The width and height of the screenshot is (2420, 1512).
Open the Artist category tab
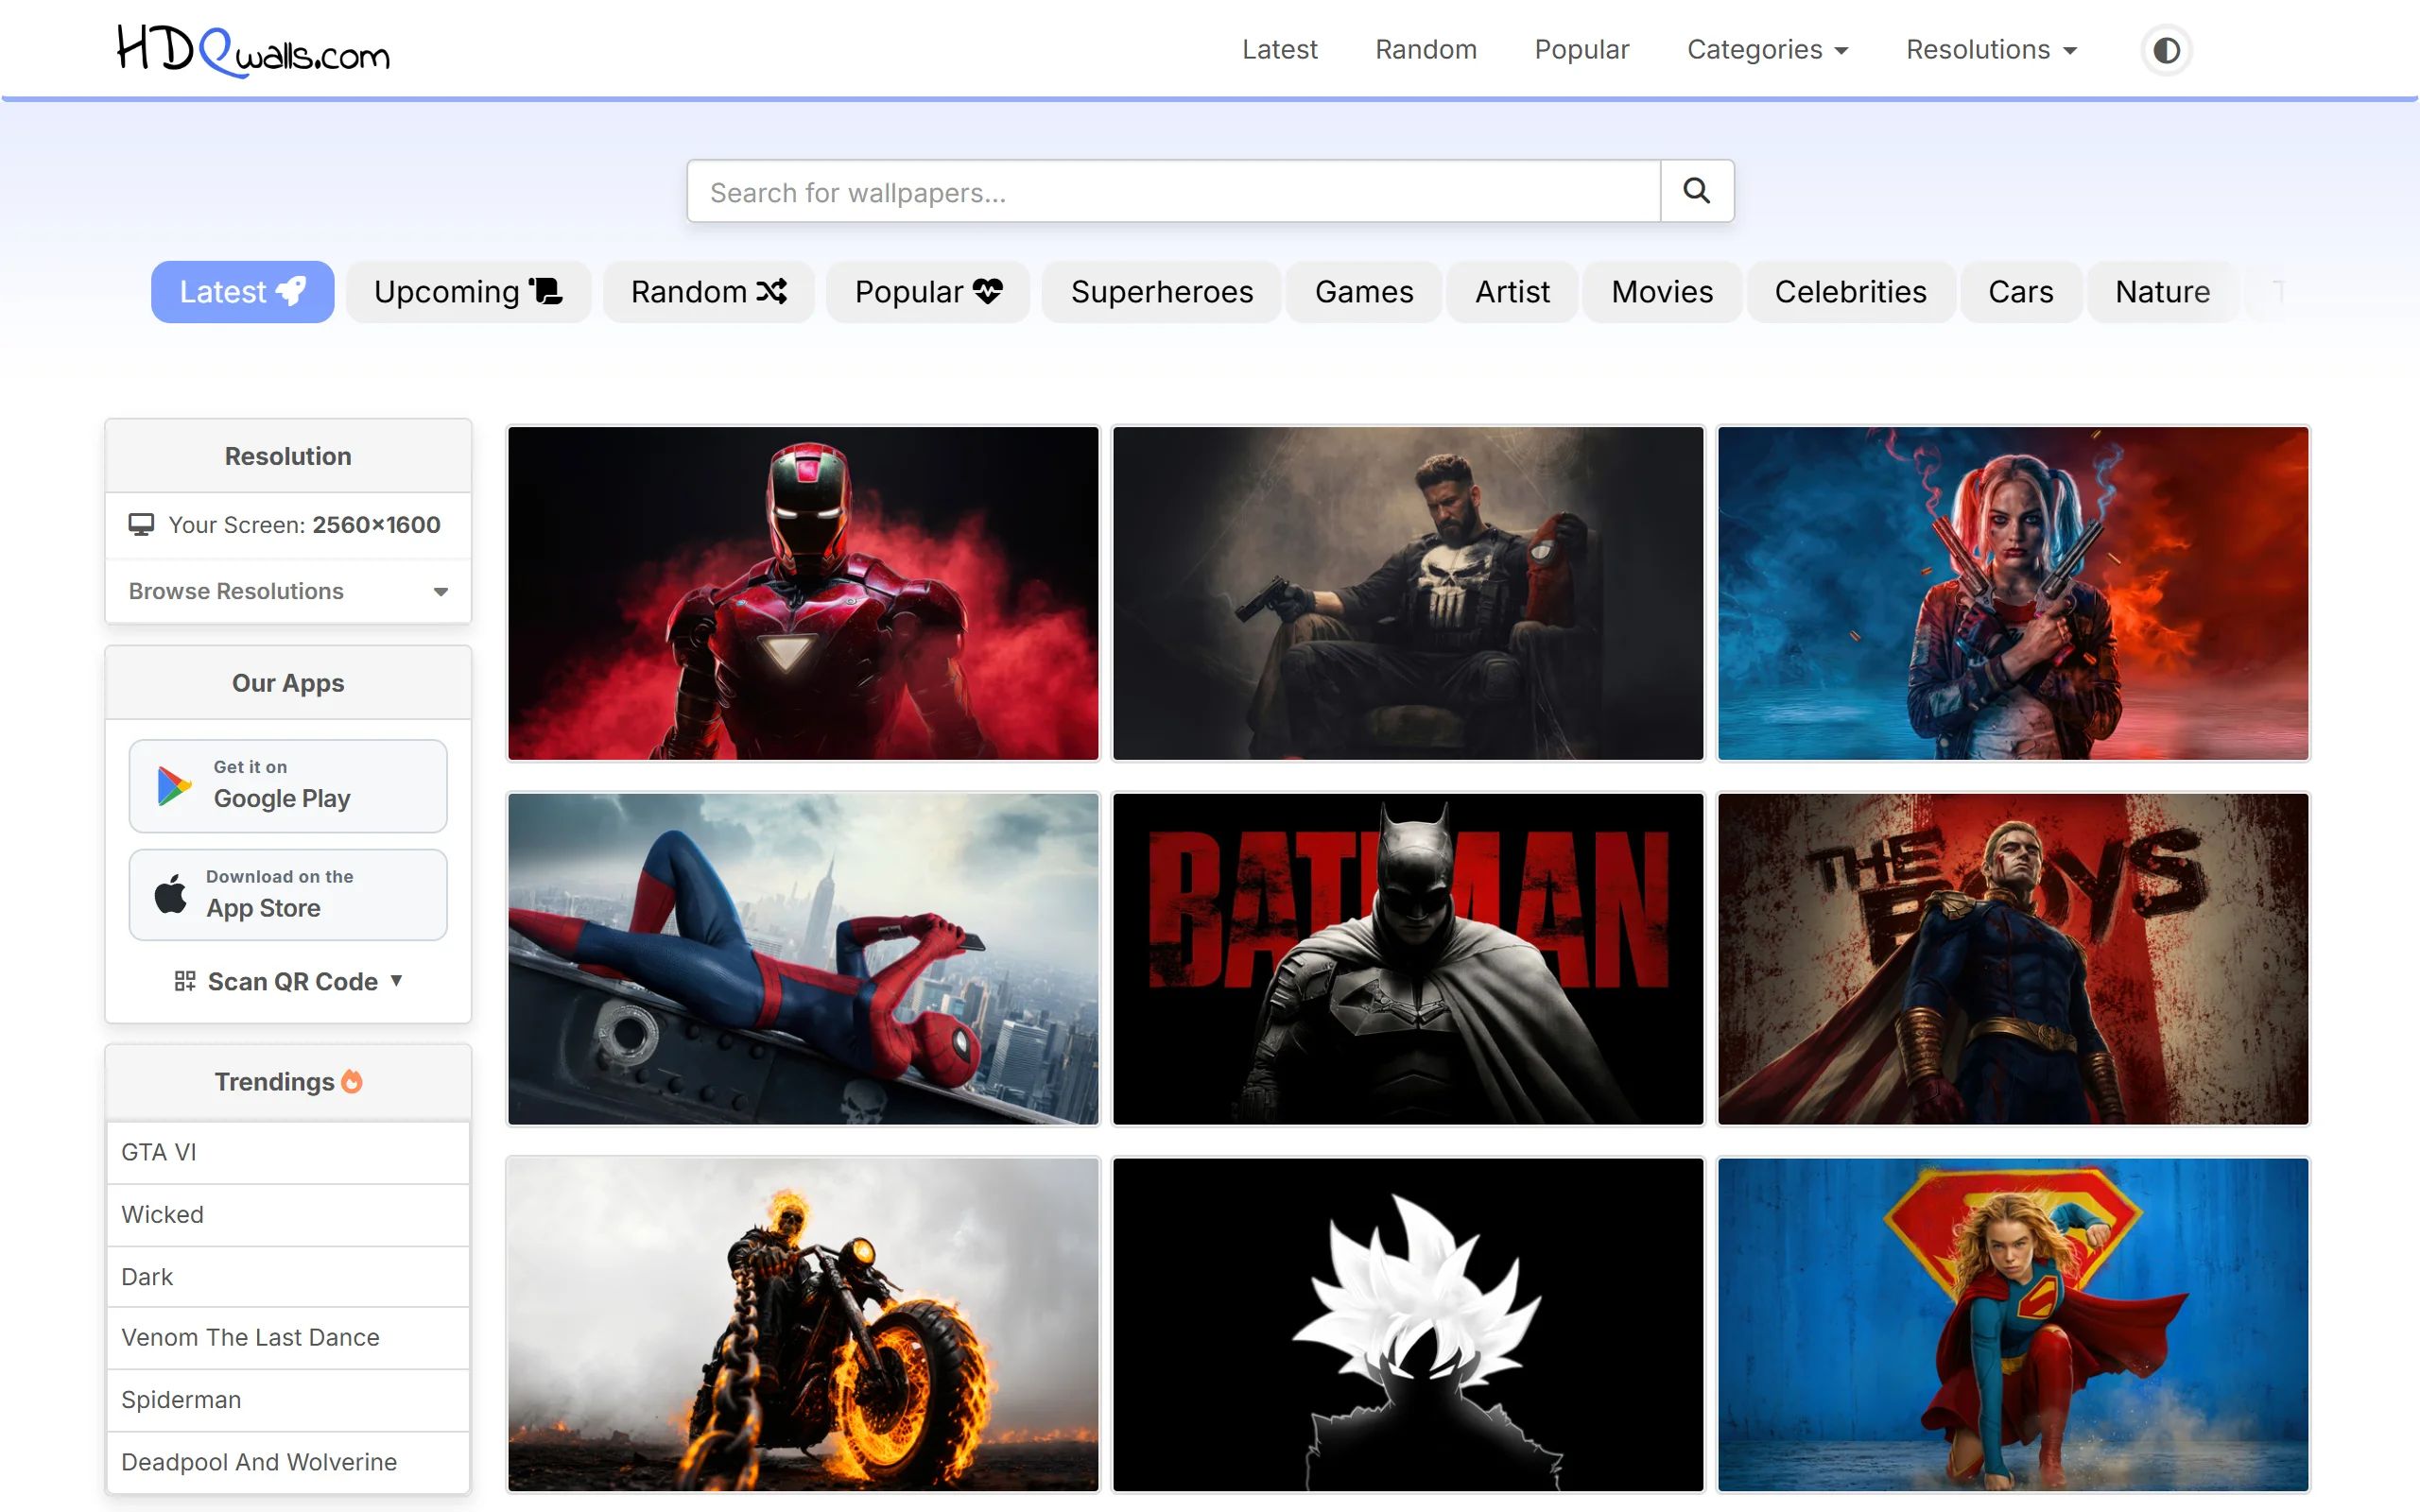[x=1512, y=292]
